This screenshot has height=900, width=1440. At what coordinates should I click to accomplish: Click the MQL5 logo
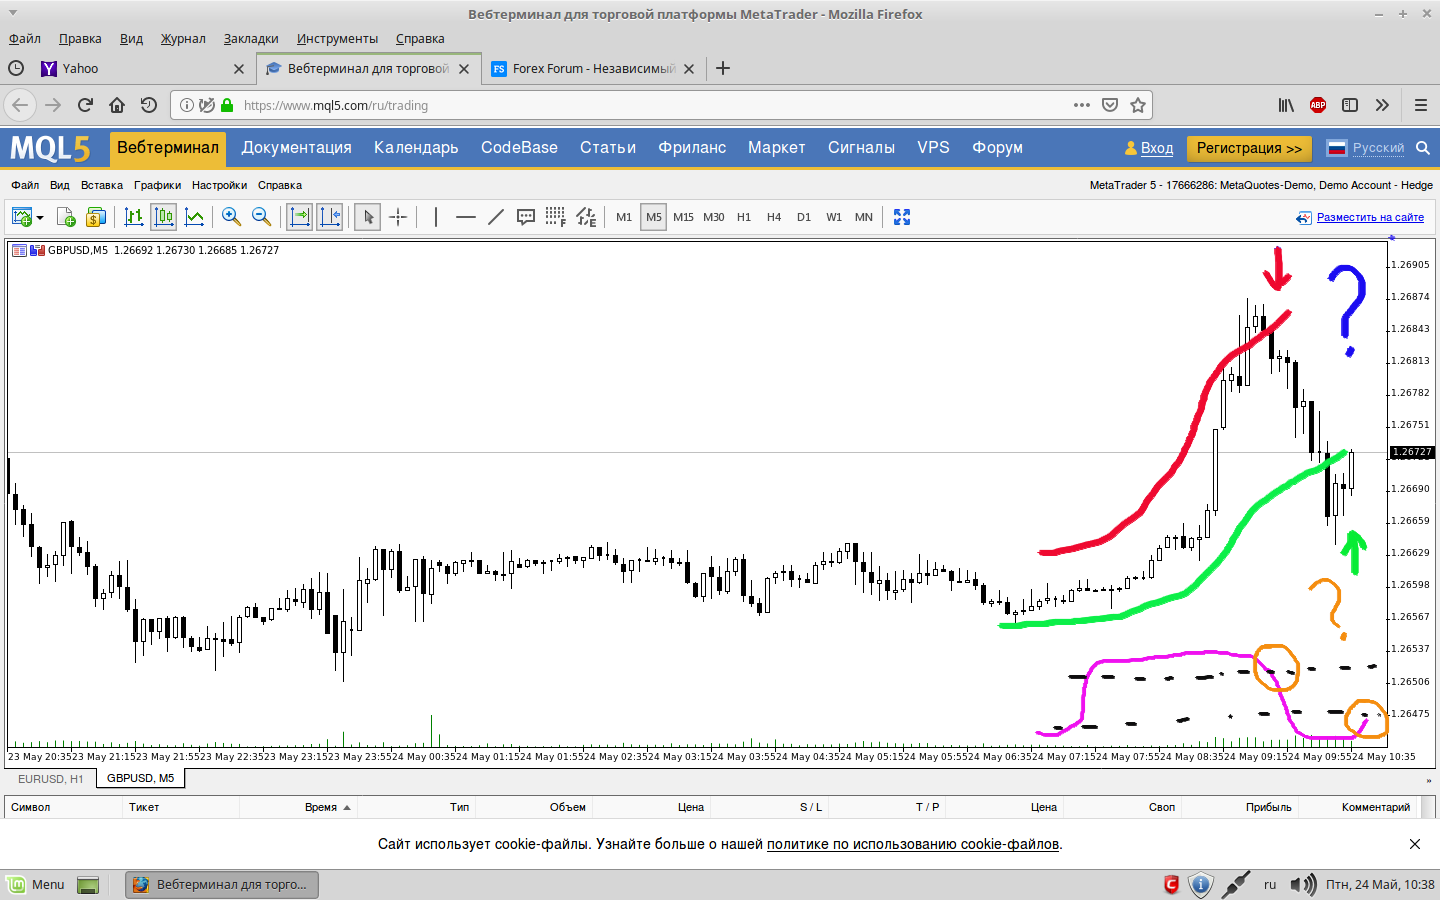coord(50,148)
